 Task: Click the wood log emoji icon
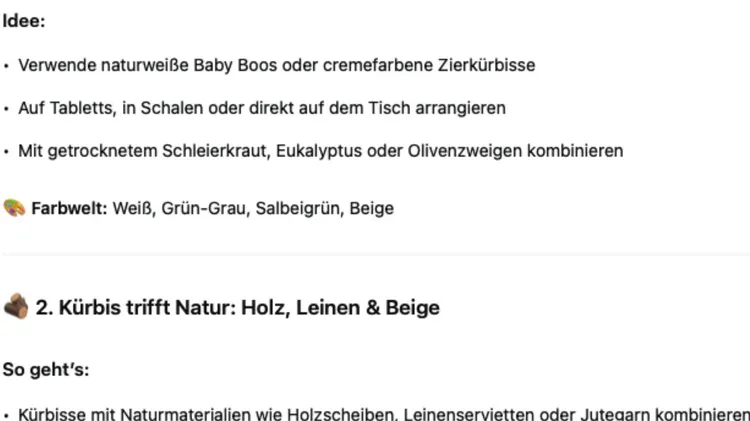(x=16, y=306)
